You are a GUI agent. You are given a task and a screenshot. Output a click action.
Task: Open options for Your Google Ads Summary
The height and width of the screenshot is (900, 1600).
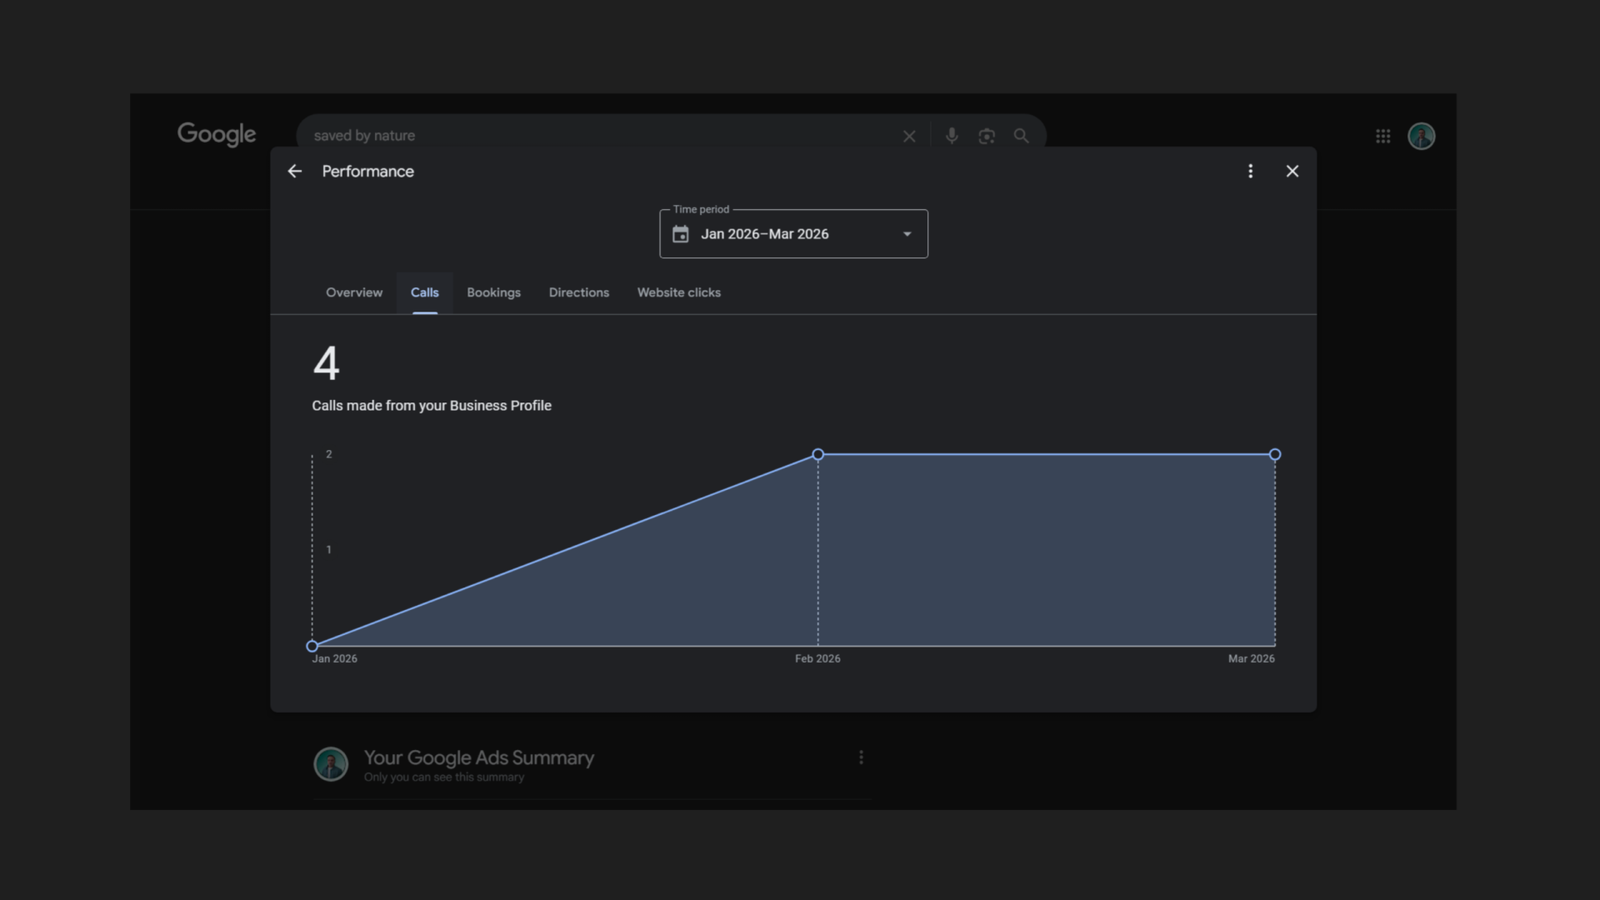click(x=861, y=757)
